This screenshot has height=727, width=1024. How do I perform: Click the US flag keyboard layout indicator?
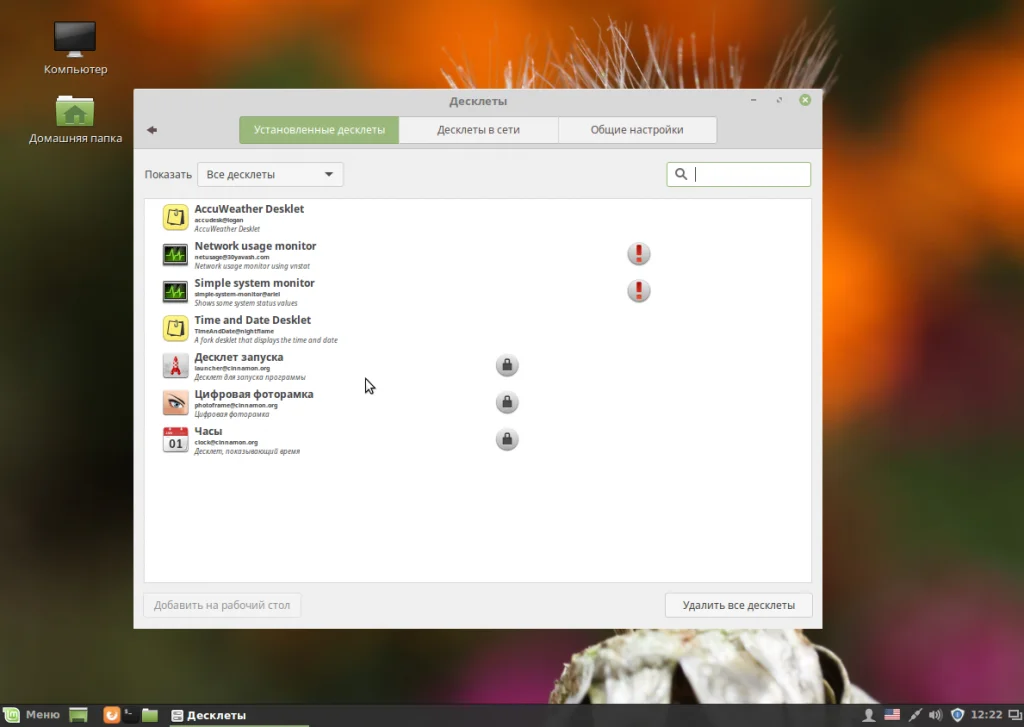pyautogui.click(x=891, y=715)
